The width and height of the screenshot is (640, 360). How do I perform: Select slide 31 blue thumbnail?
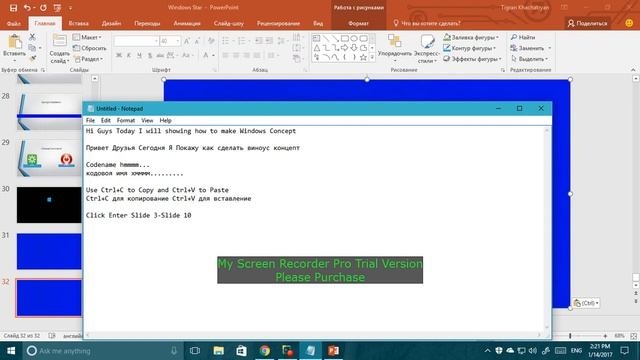click(49, 251)
